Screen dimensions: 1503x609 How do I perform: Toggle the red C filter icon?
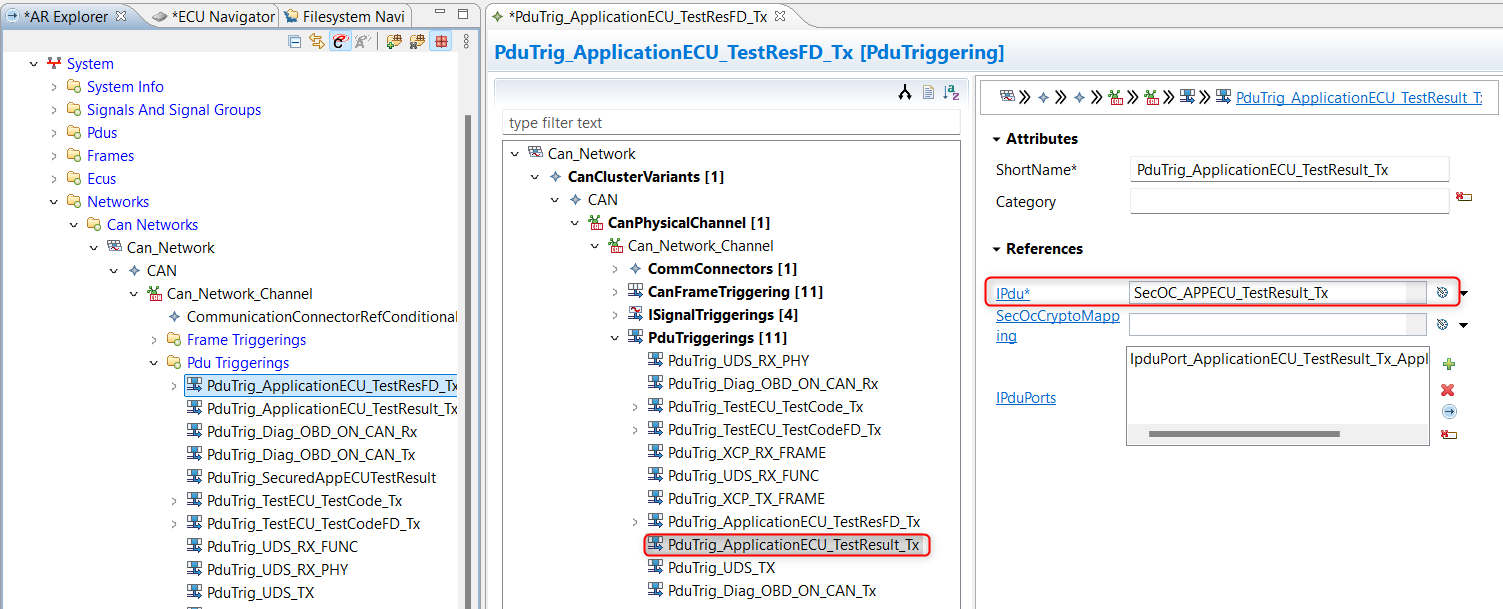[x=340, y=41]
